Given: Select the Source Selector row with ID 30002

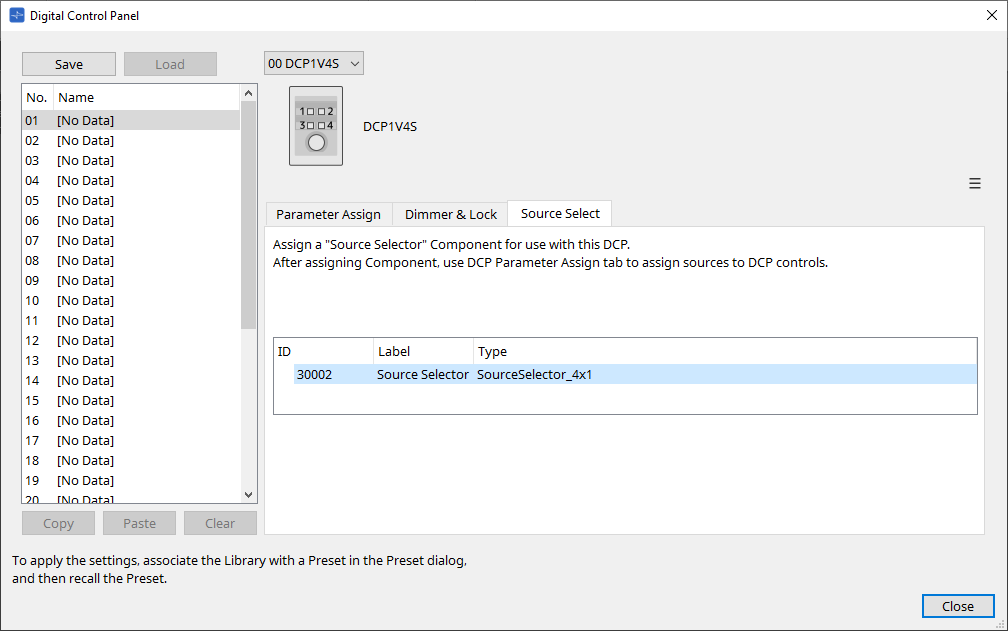Looking at the screenshot, I should pos(500,374).
